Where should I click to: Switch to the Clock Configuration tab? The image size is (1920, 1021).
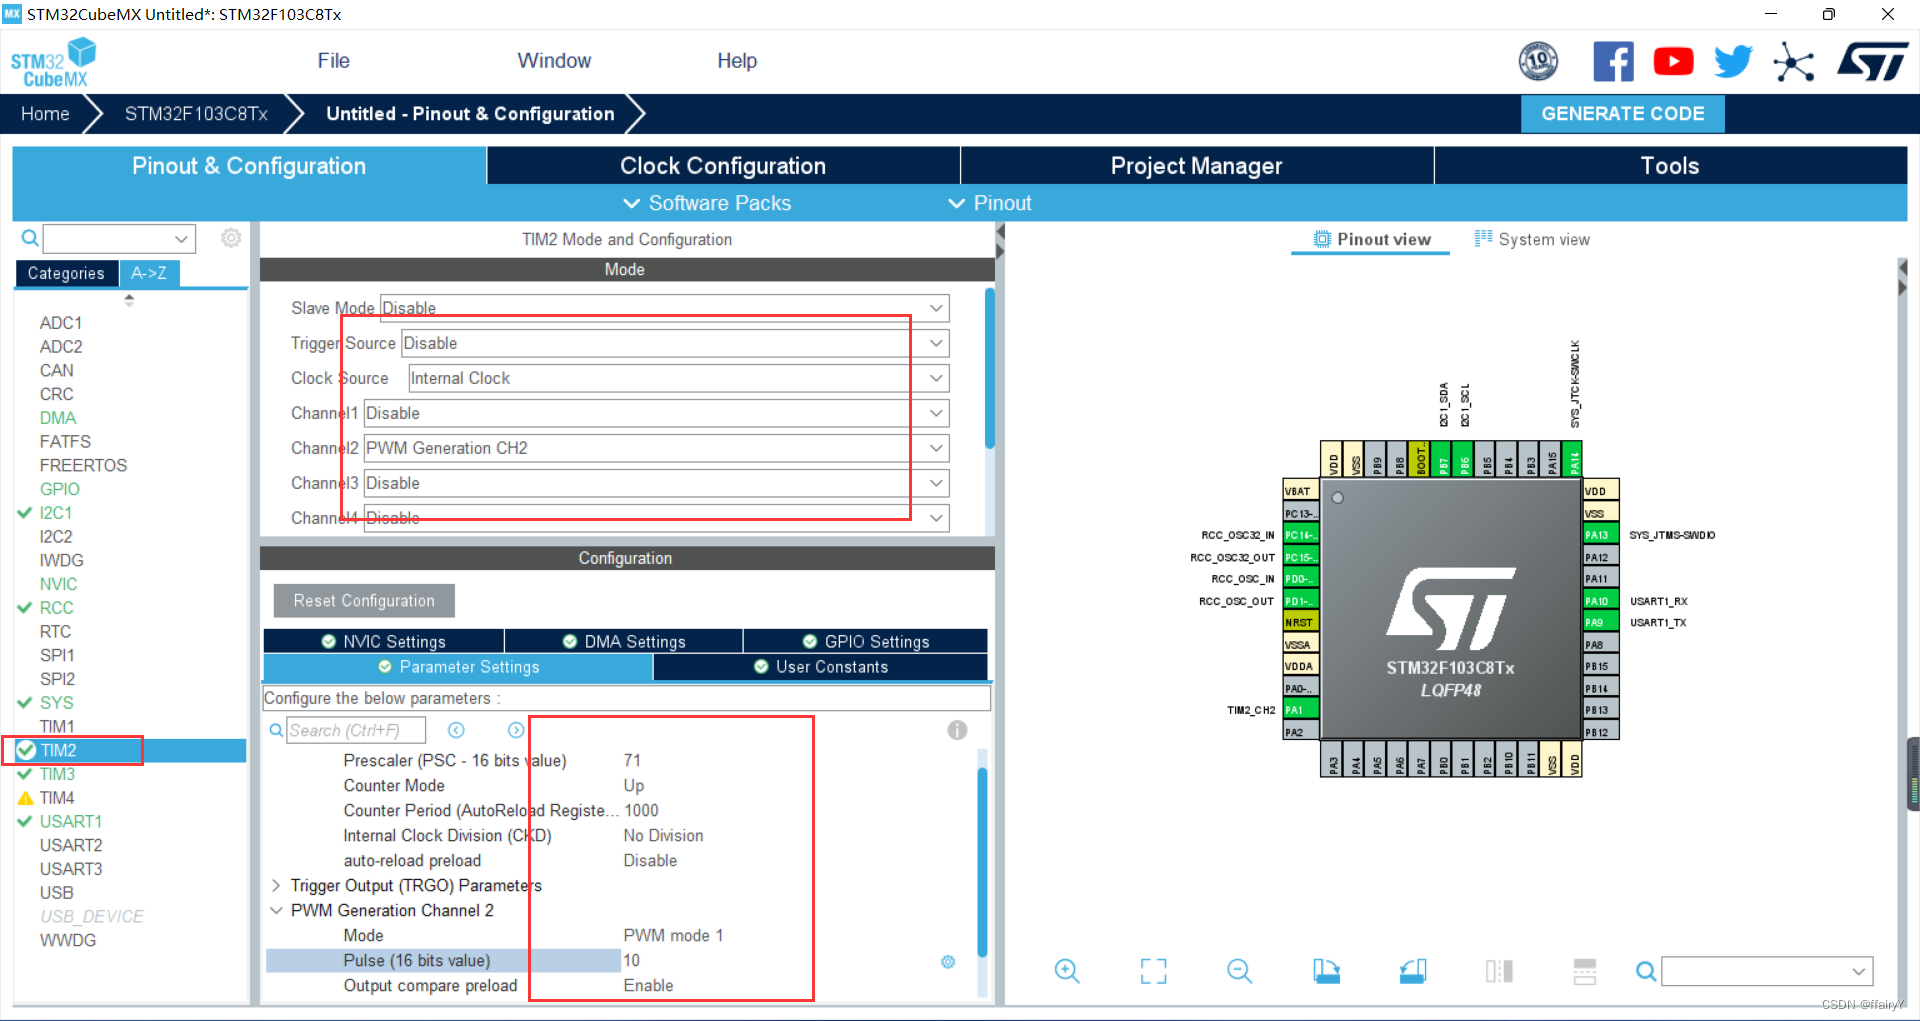coord(723,166)
